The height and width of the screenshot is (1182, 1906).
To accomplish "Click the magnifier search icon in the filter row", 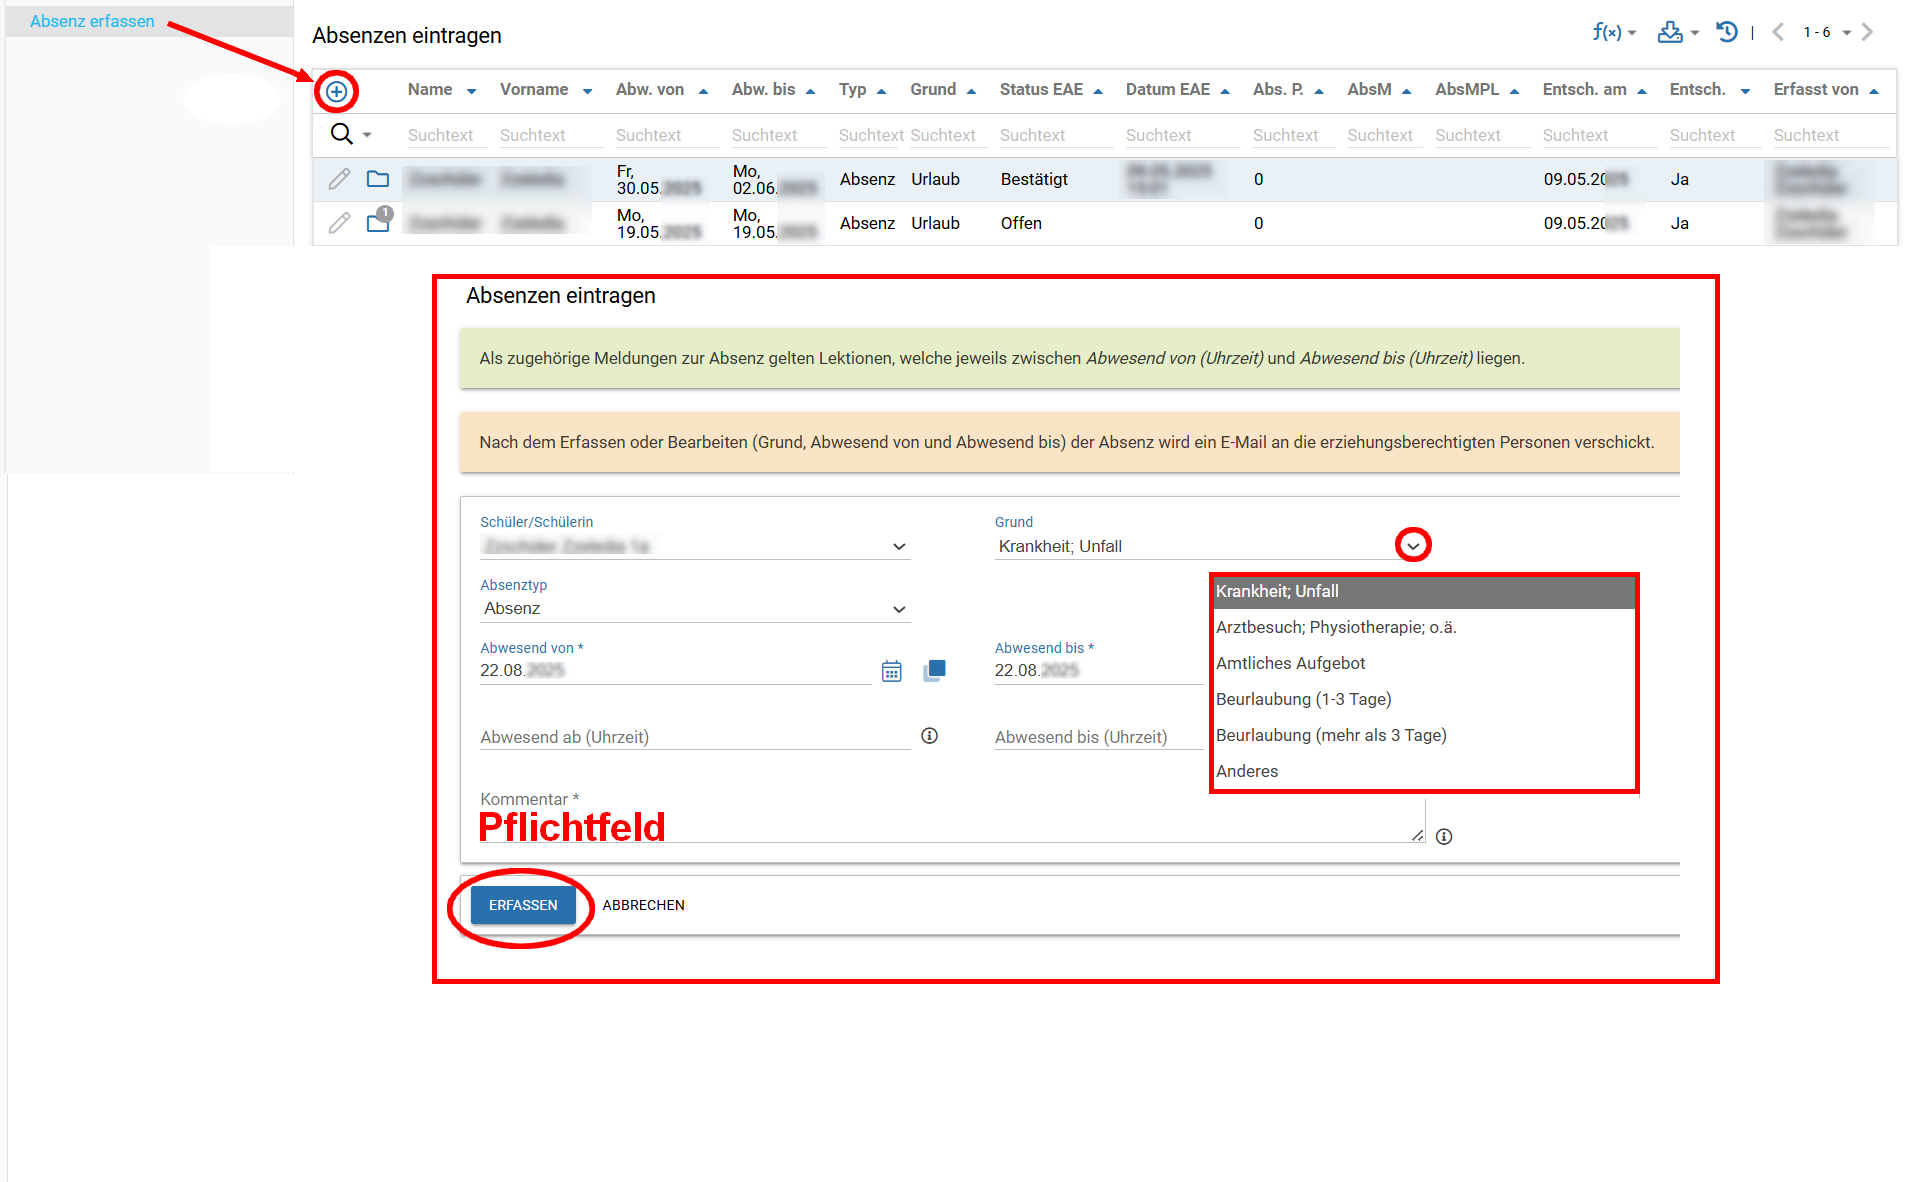I will (341, 134).
